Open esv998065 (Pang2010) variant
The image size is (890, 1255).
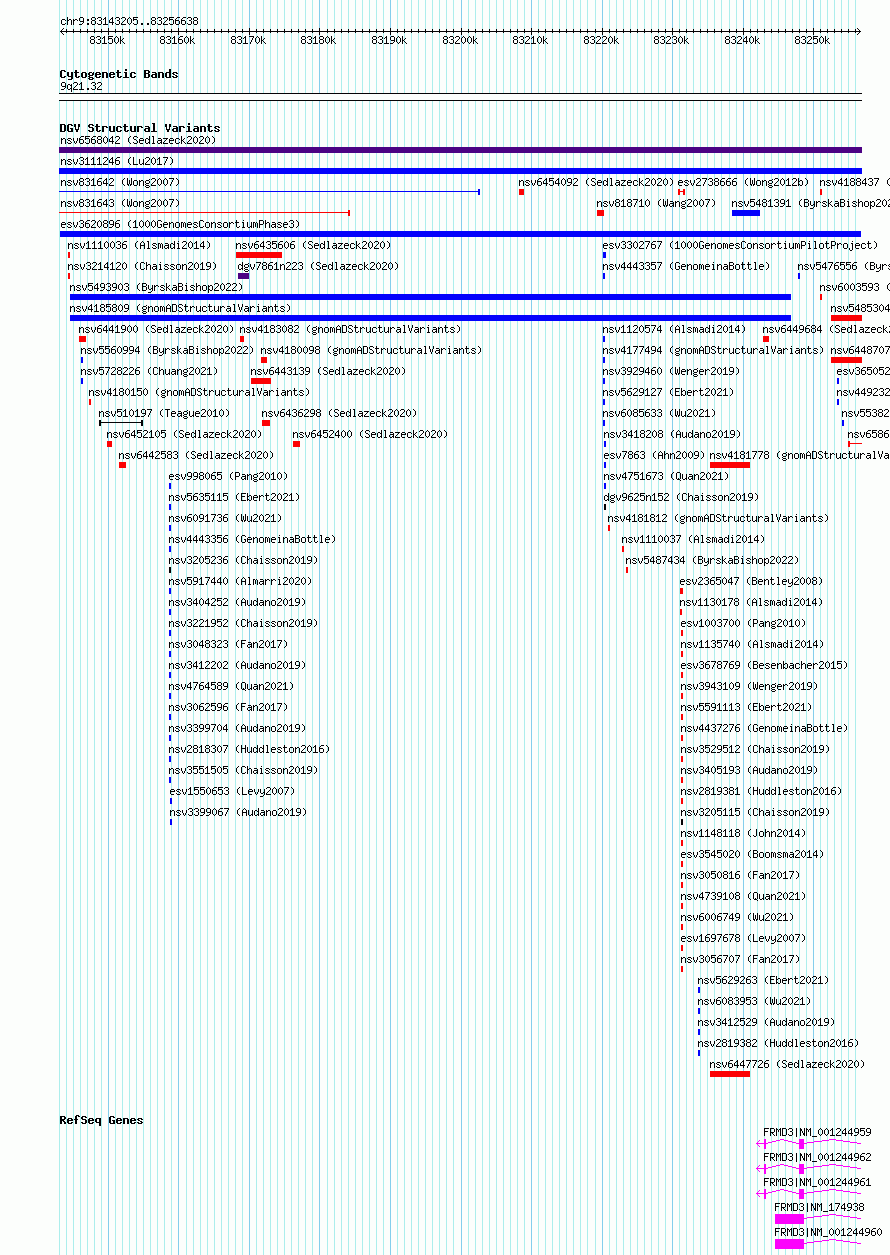tap(228, 476)
